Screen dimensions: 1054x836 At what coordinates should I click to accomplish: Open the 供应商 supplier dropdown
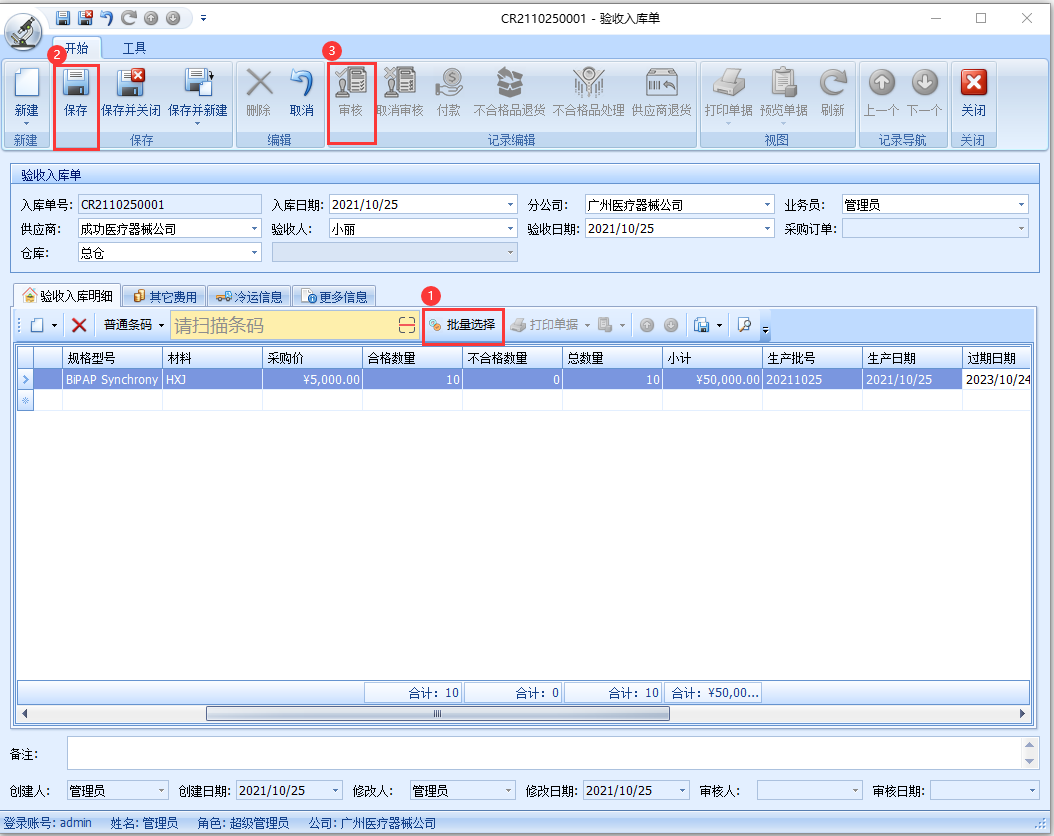(253, 229)
